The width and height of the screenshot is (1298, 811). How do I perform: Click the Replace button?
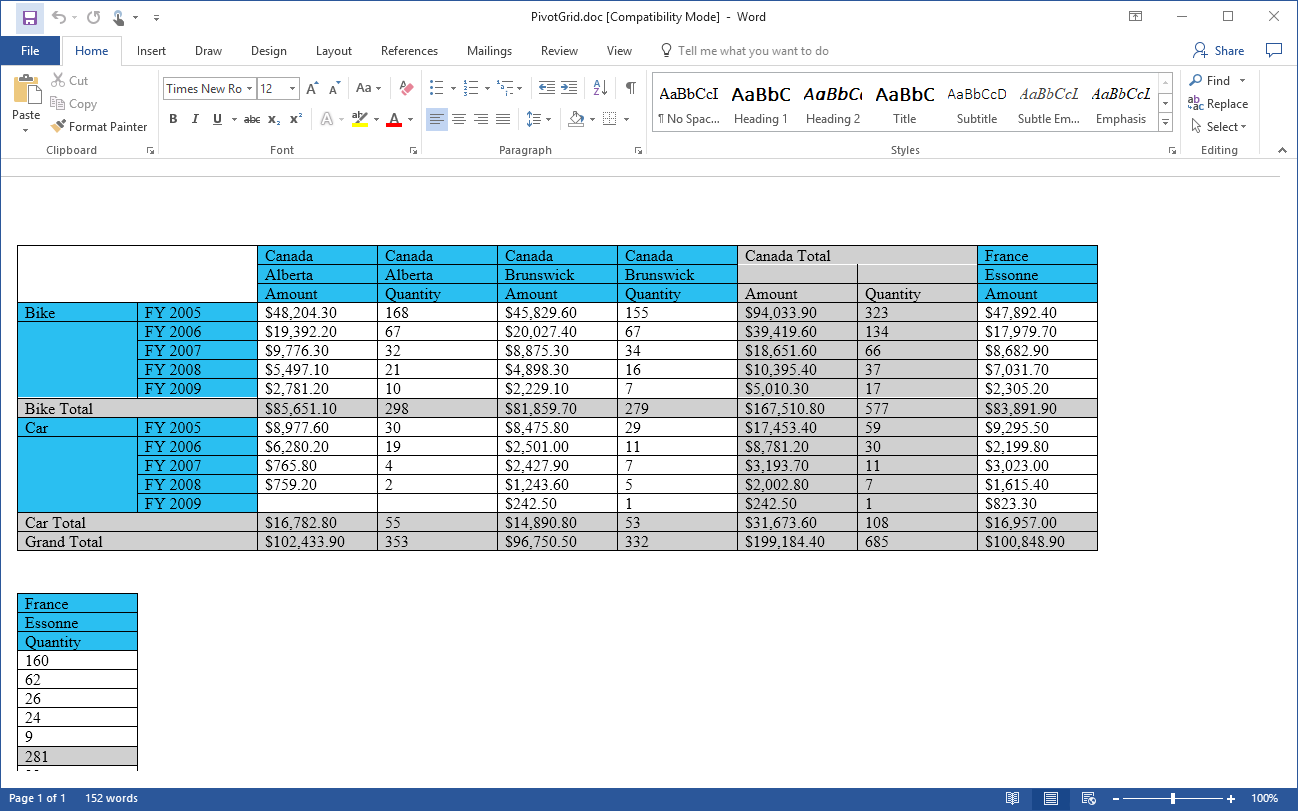click(1218, 104)
